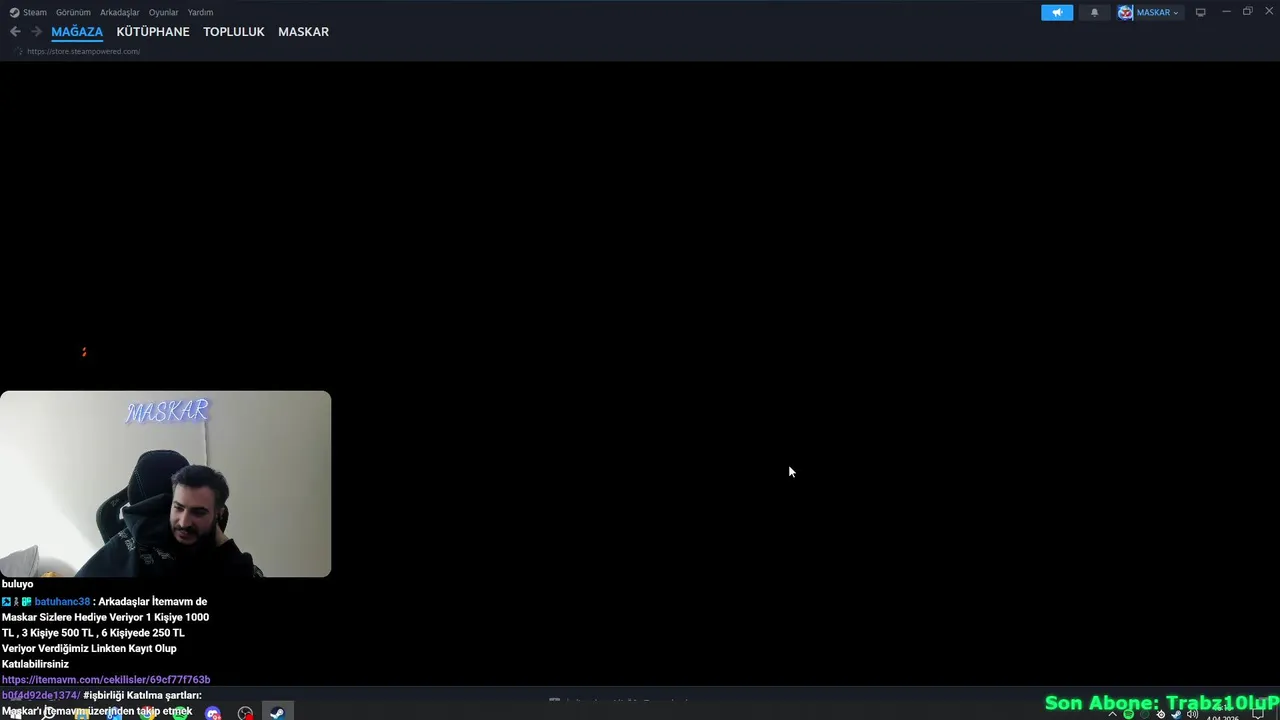Open the Steam menu
Viewport: 1280px width, 720px height.
(x=28, y=12)
